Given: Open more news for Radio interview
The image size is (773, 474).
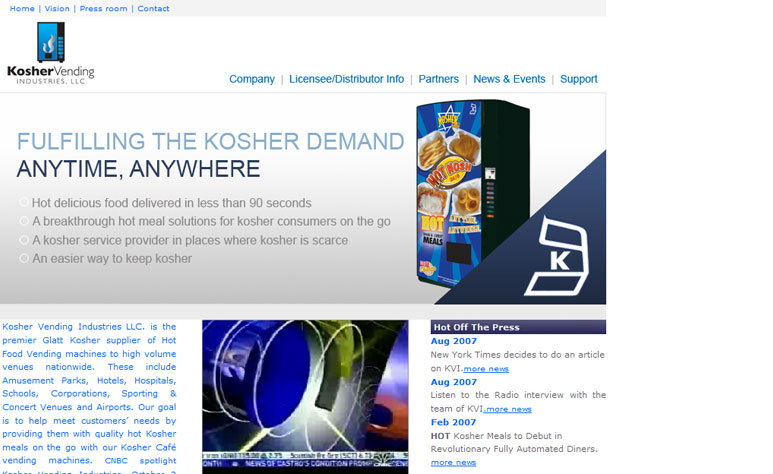Looking at the screenshot, I should click(x=509, y=409).
